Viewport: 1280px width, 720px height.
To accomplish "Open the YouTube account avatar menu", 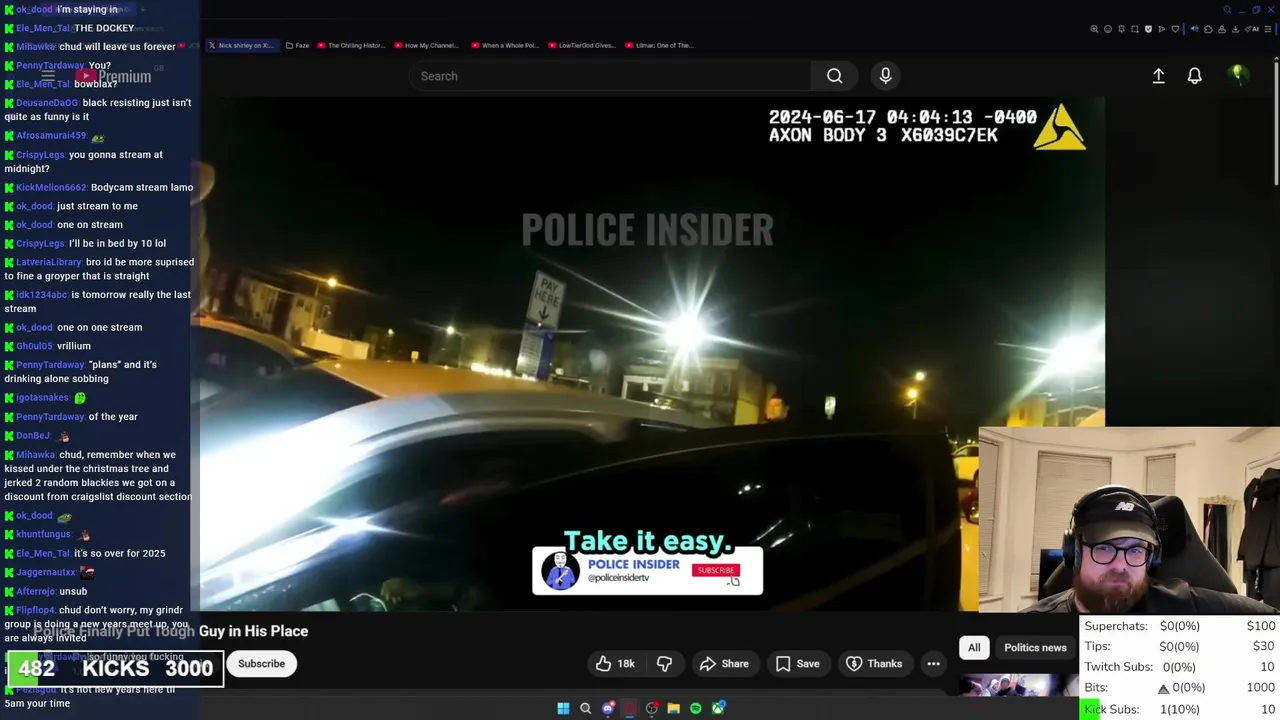I will pos(1237,74).
